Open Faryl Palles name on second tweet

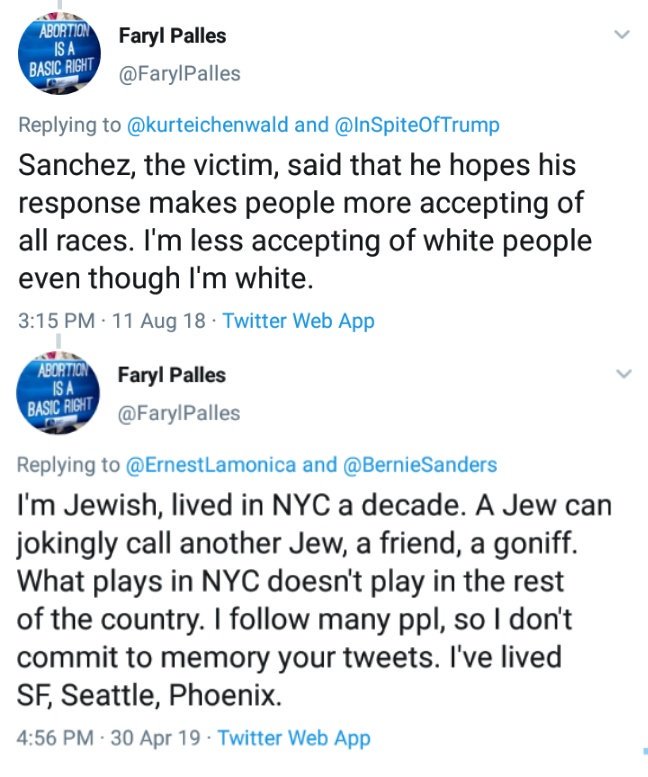point(172,375)
